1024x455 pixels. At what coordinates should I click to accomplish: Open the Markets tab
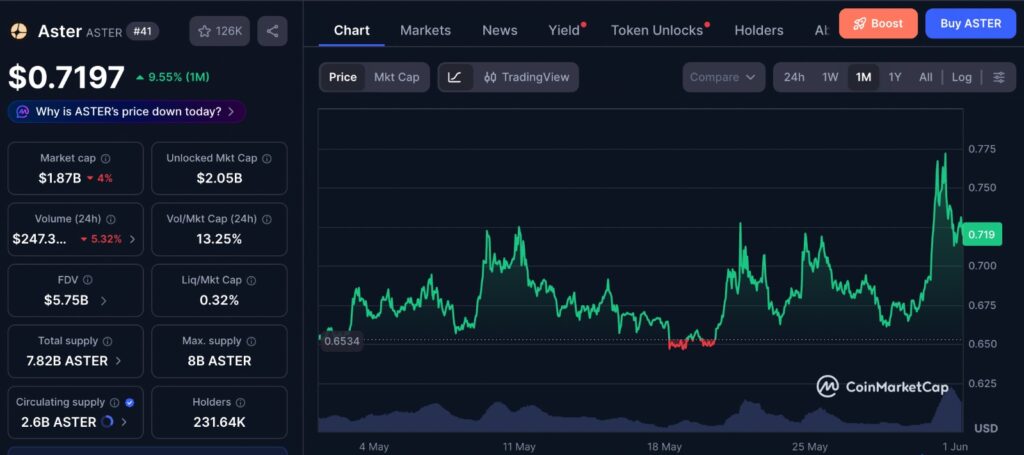coord(425,30)
